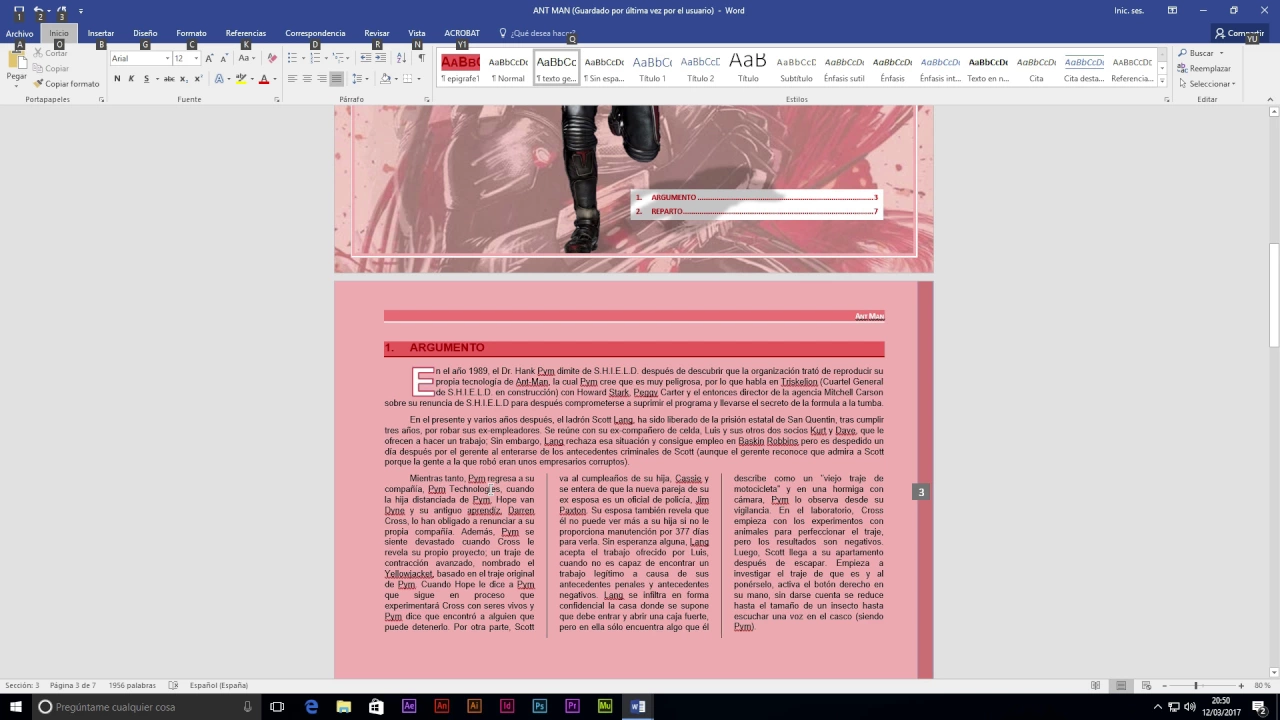Switch to the Insertar tab

click(x=101, y=33)
